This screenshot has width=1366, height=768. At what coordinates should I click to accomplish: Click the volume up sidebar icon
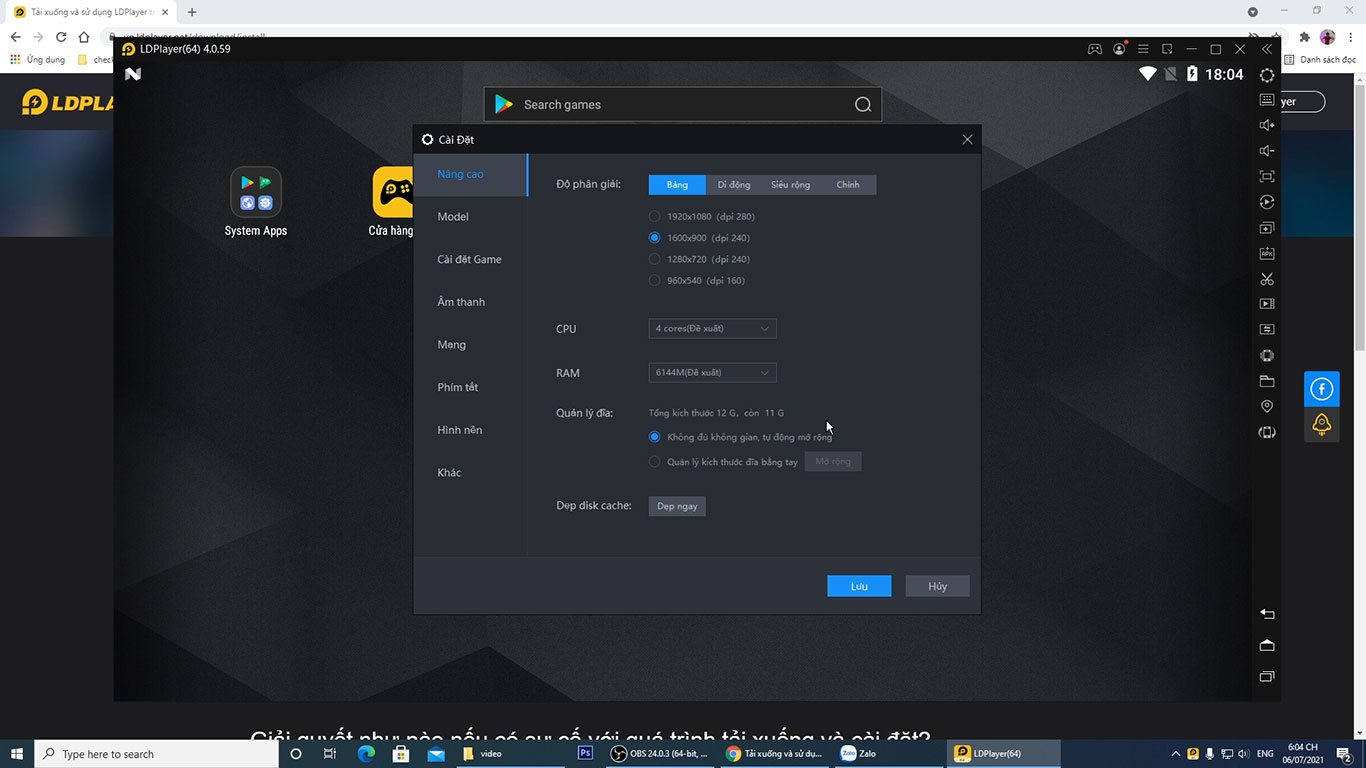(x=1267, y=125)
